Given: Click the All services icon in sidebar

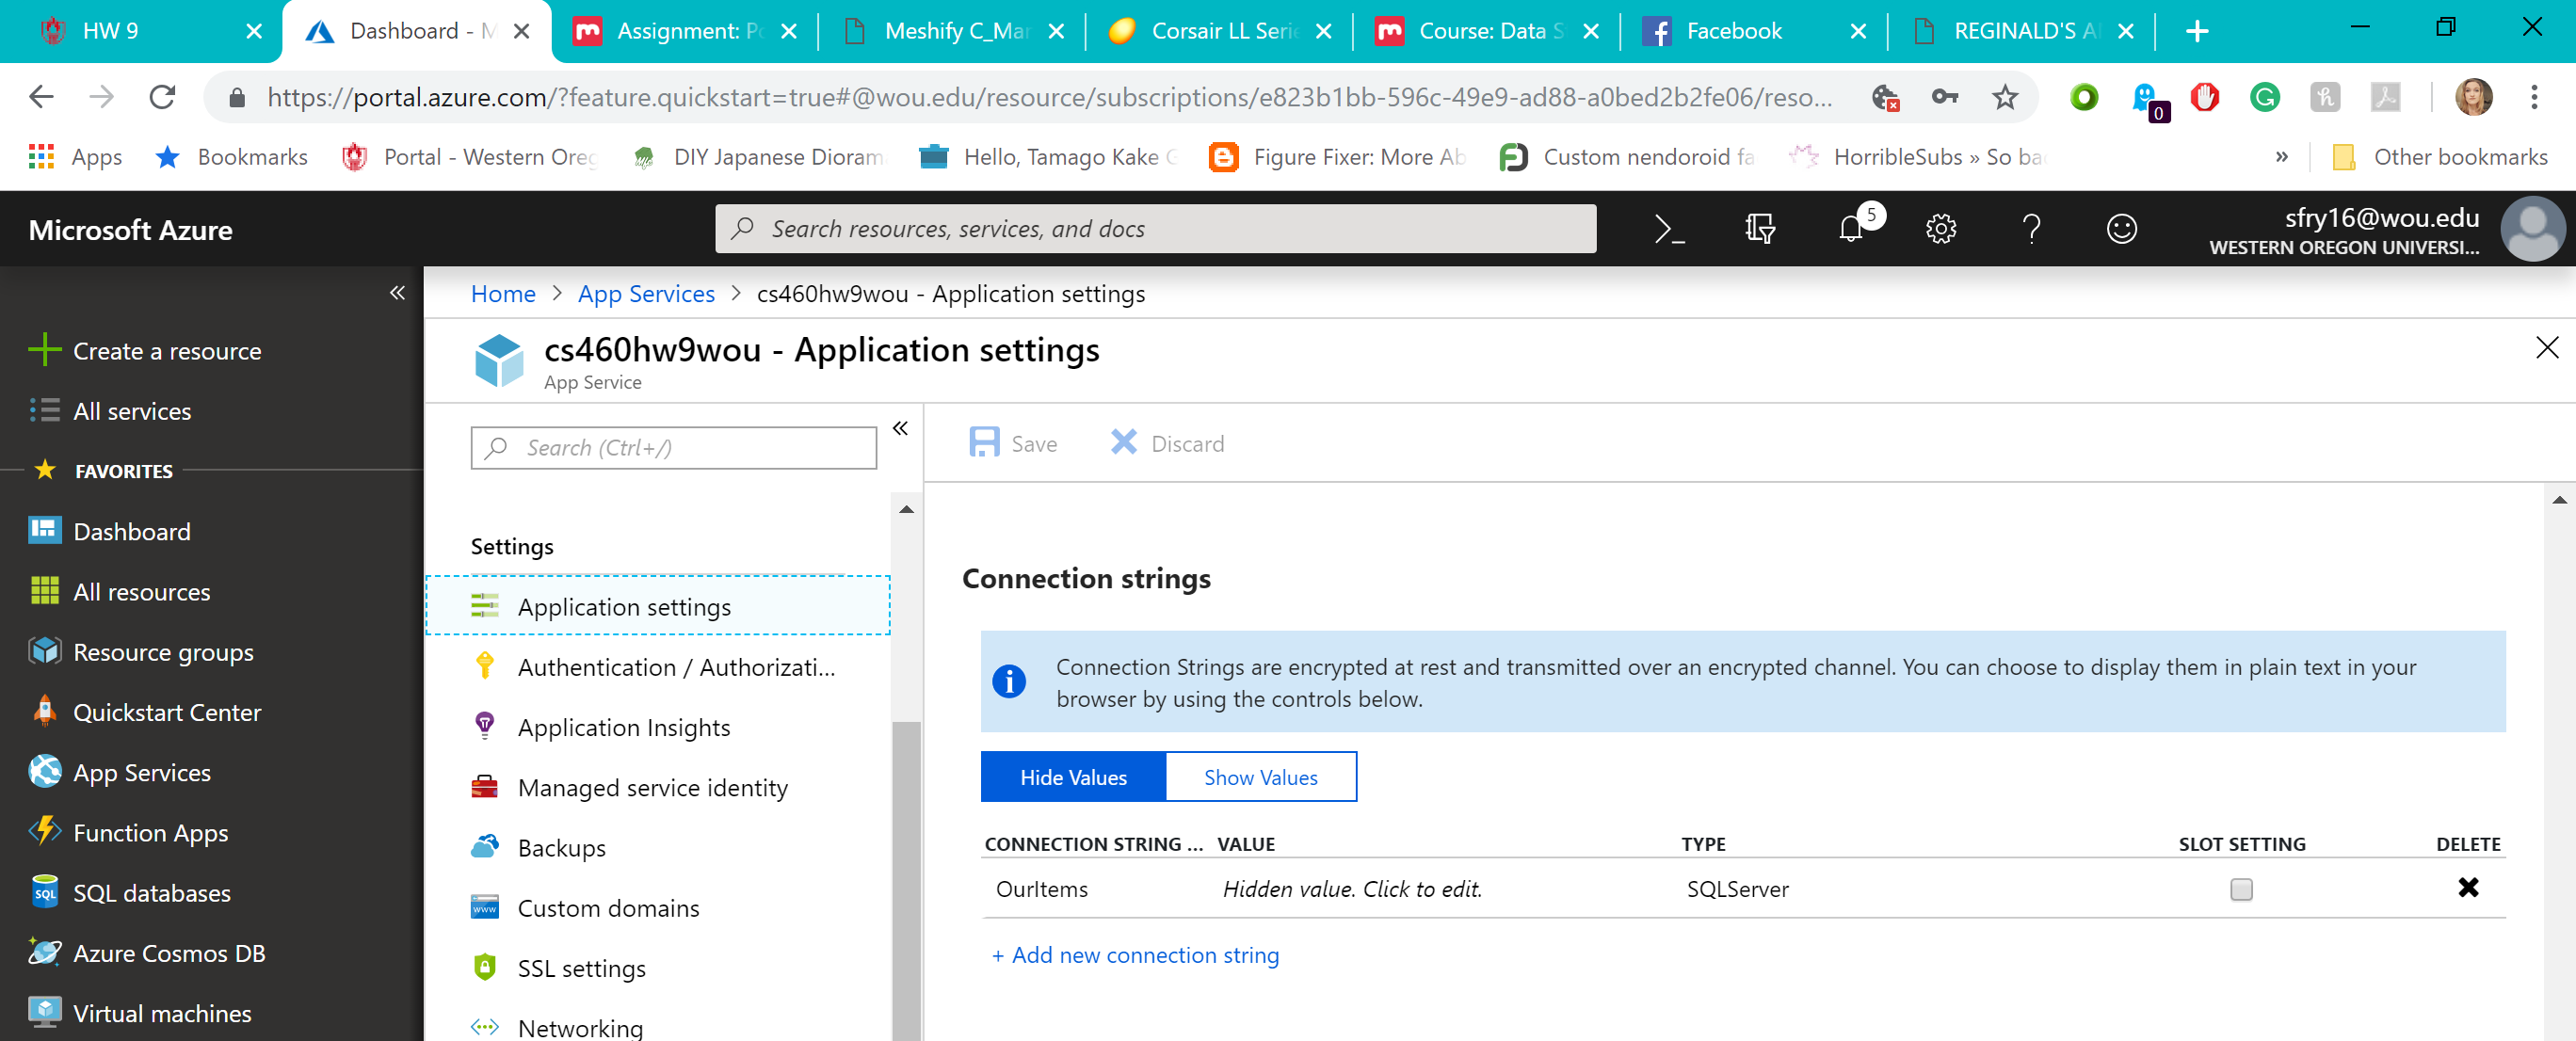Looking at the screenshot, I should click(x=44, y=408).
